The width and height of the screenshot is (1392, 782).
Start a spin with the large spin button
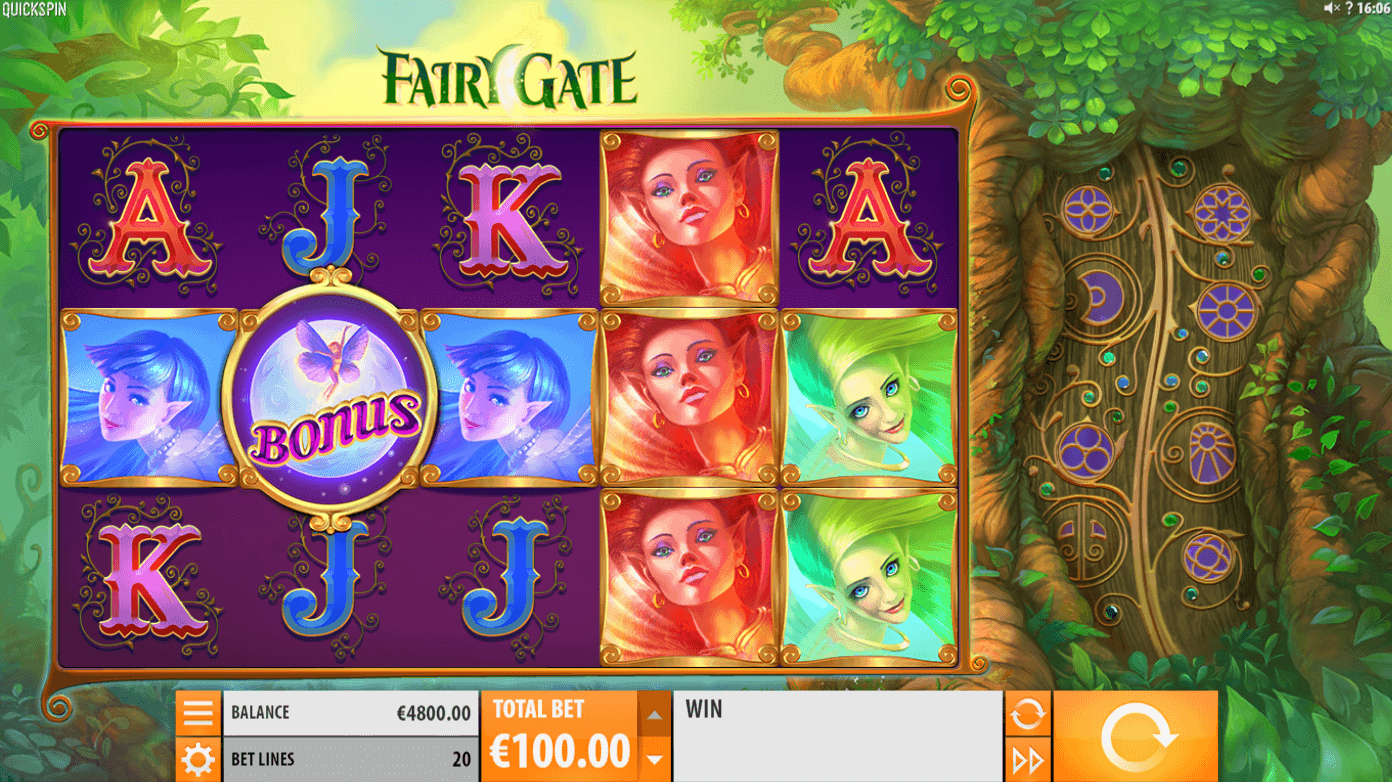click(x=1136, y=737)
